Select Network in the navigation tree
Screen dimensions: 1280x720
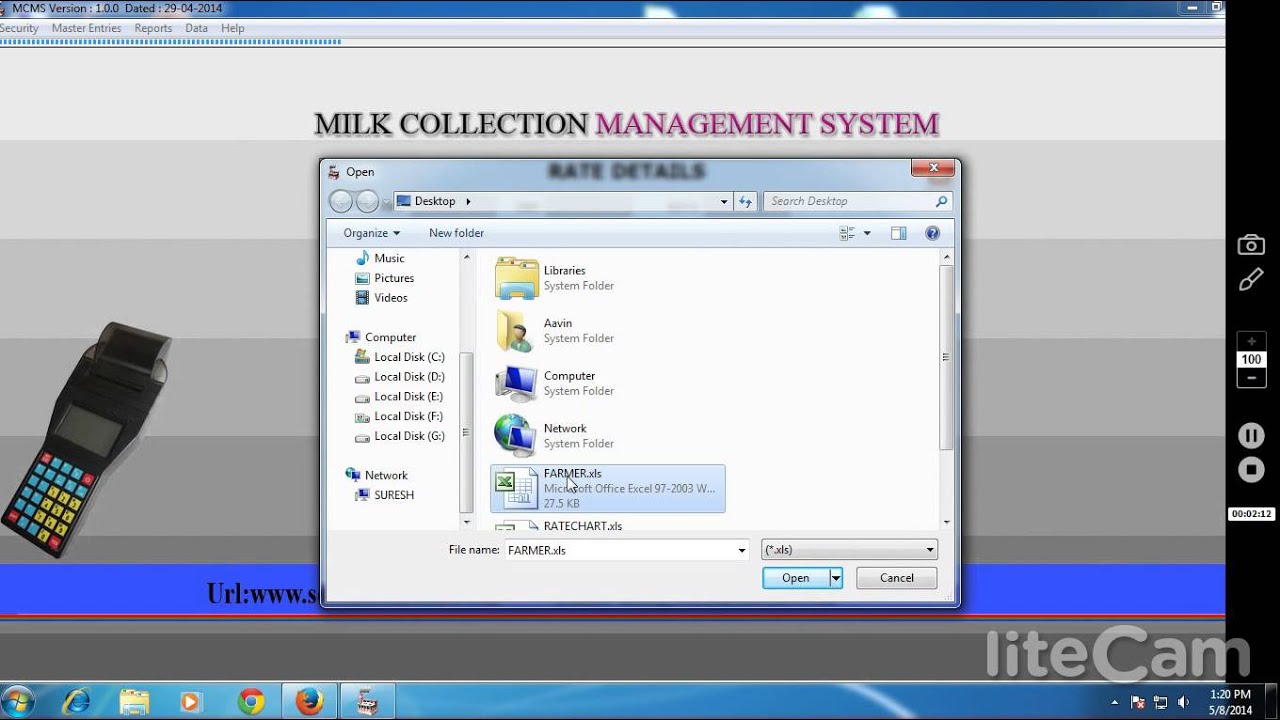point(377,475)
